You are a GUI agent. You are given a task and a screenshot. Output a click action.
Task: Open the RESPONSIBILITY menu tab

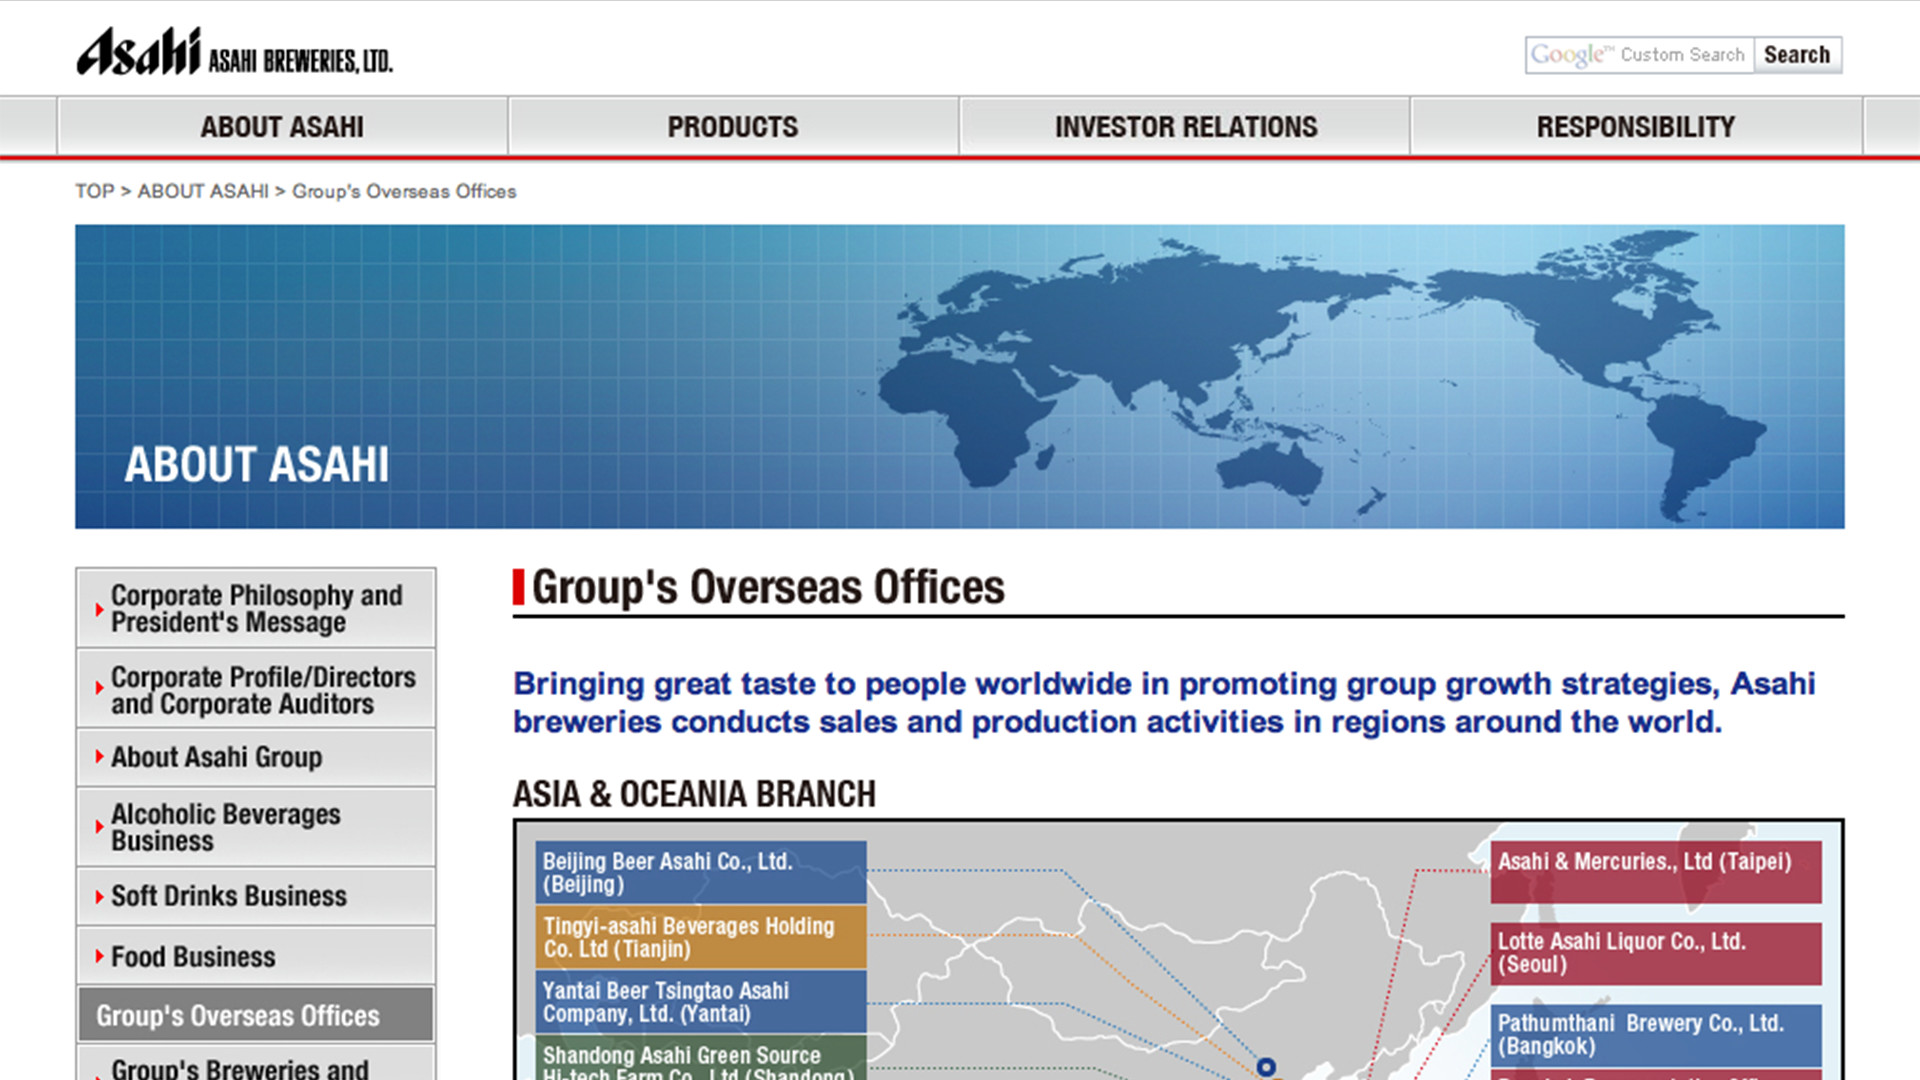pos(1636,127)
